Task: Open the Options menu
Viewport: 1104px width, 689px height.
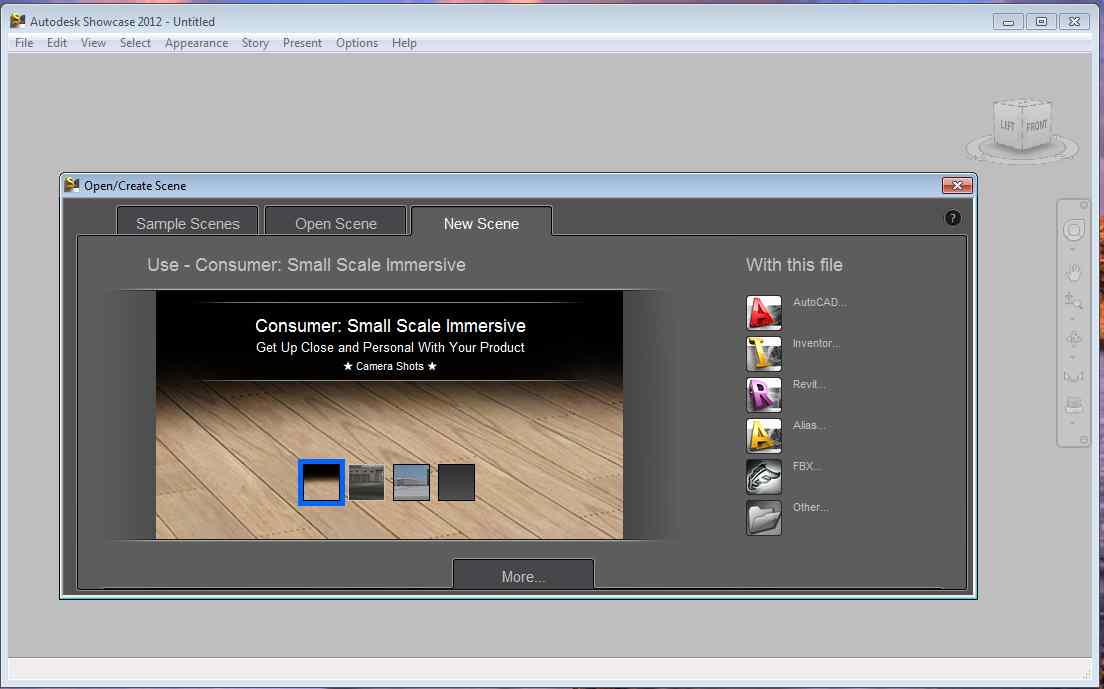Action: click(x=357, y=43)
